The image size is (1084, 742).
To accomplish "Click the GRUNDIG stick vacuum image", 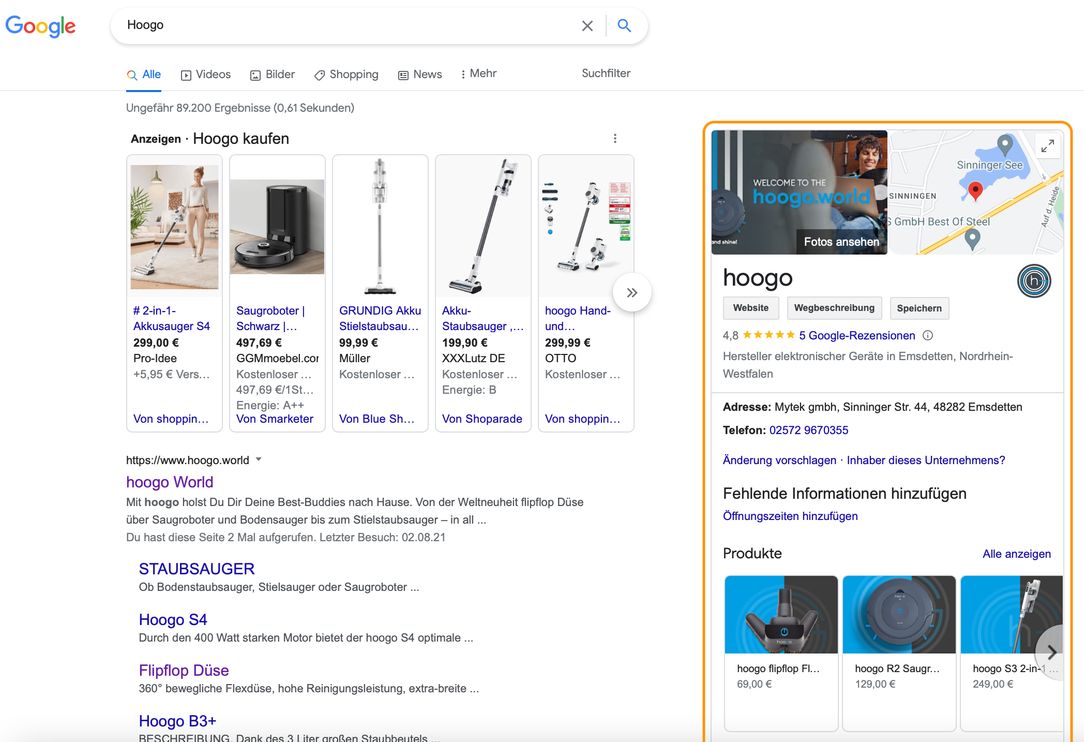I will pyautogui.click(x=380, y=227).
